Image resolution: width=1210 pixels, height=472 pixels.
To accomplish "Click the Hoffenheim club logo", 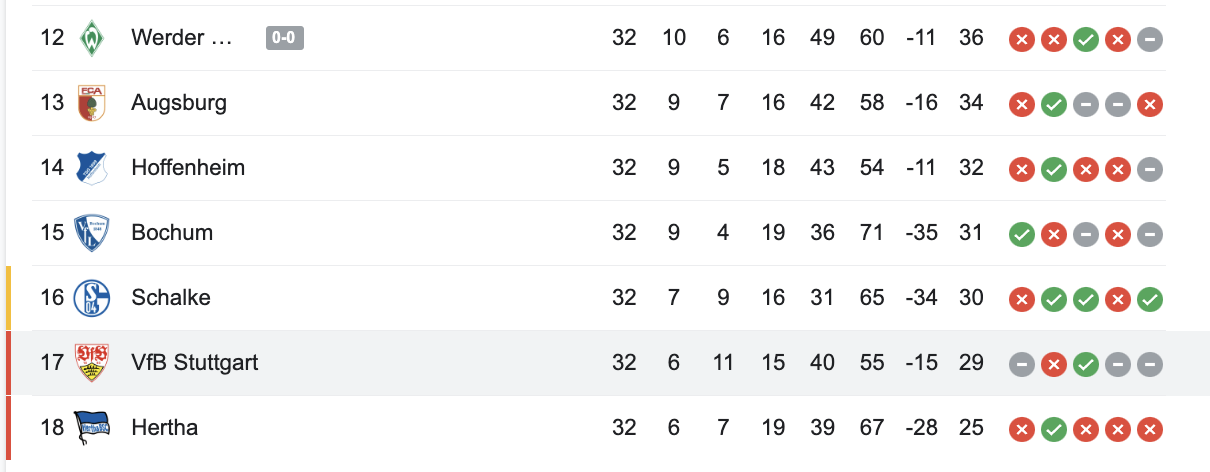I will [x=92, y=168].
